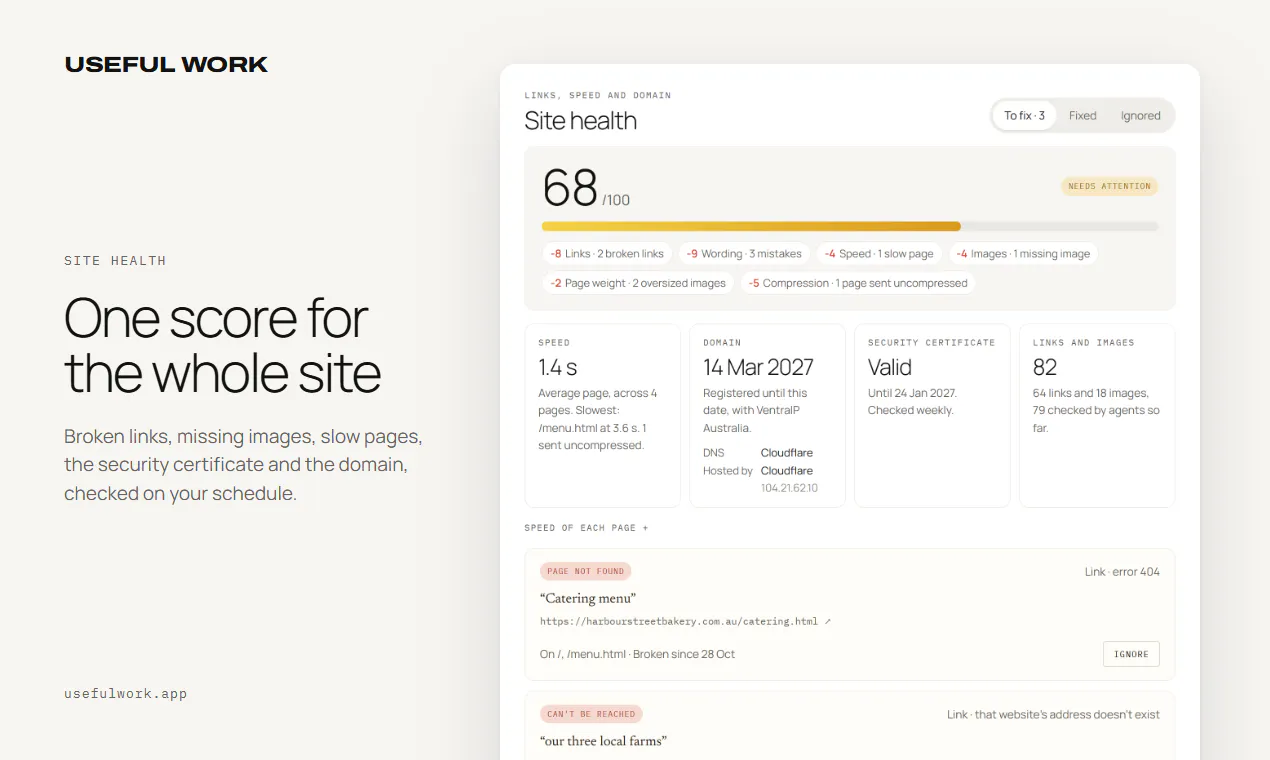The height and width of the screenshot is (760, 1270).
Task: Select the Wording 3 mistakes chip
Action: 744,254
